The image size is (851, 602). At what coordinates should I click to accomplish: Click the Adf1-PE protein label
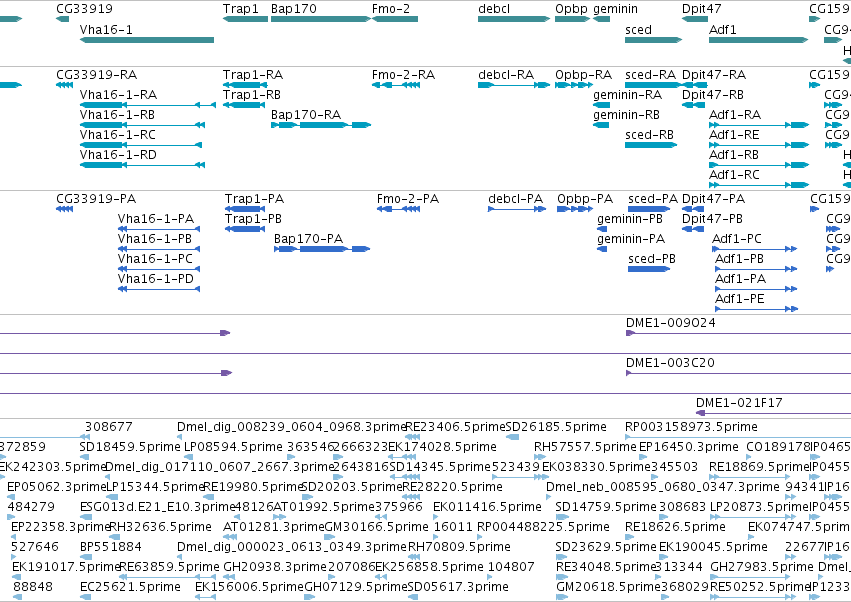740,299
